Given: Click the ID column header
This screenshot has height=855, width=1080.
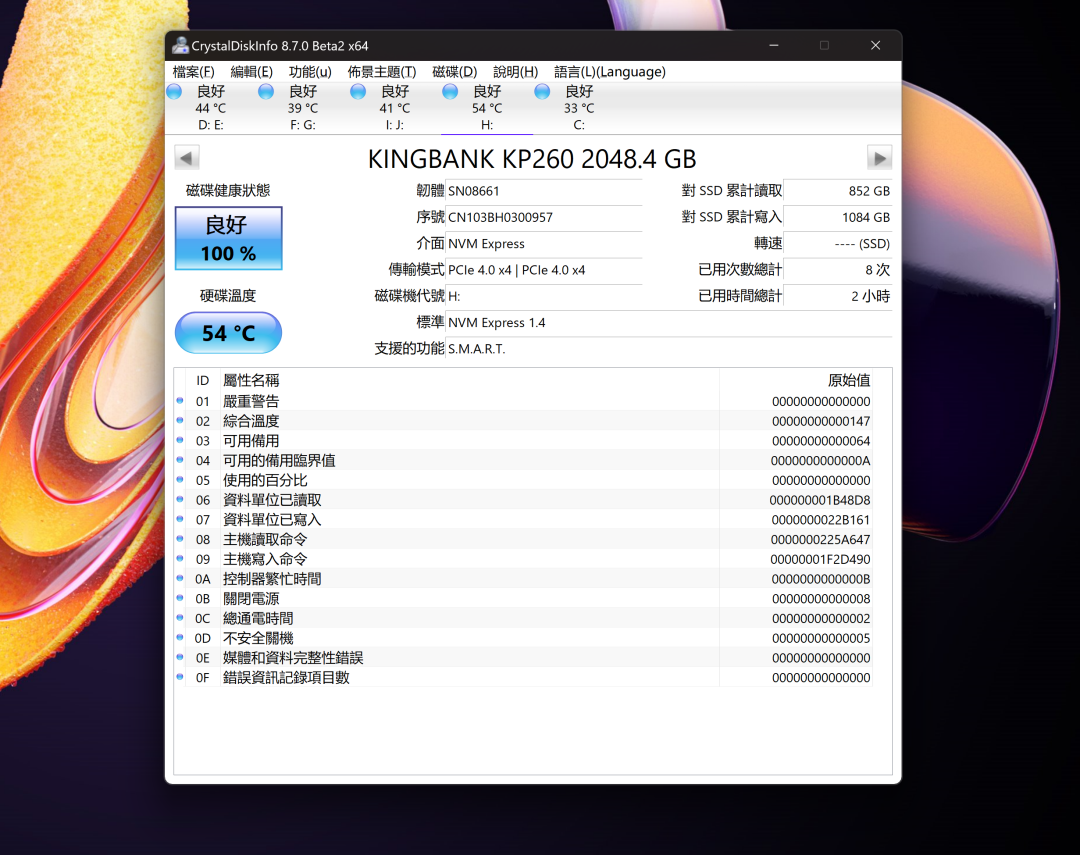Looking at the screenshot, I should tap(202, 380).
